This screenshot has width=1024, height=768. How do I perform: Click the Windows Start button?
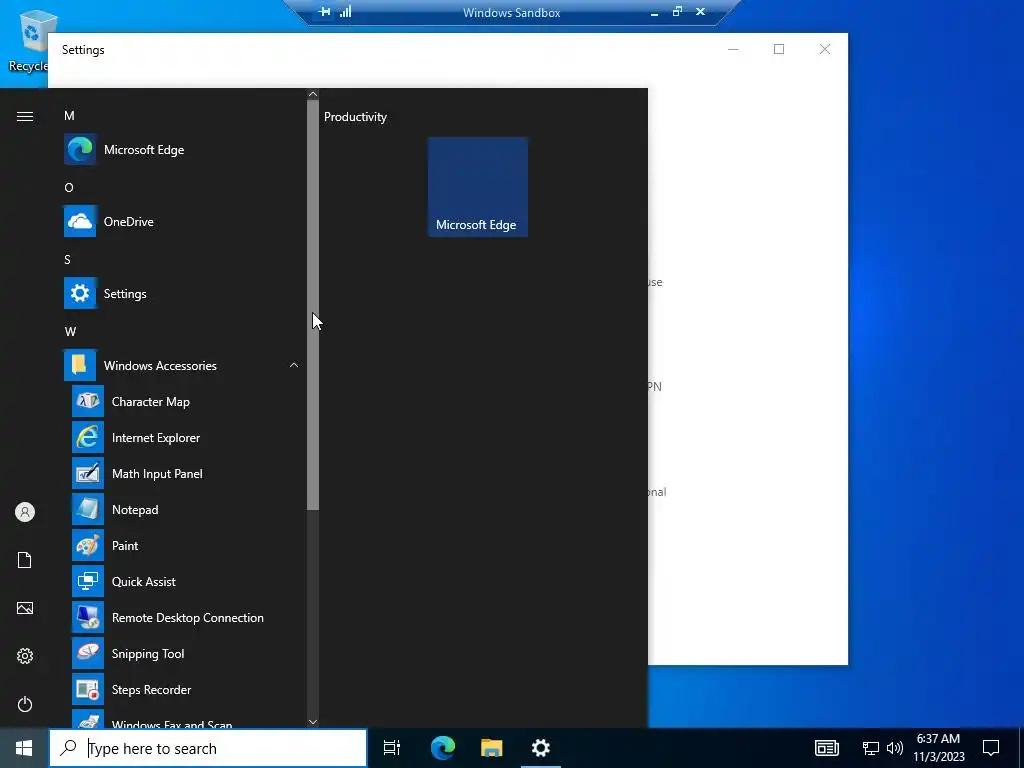pos(24,748)
